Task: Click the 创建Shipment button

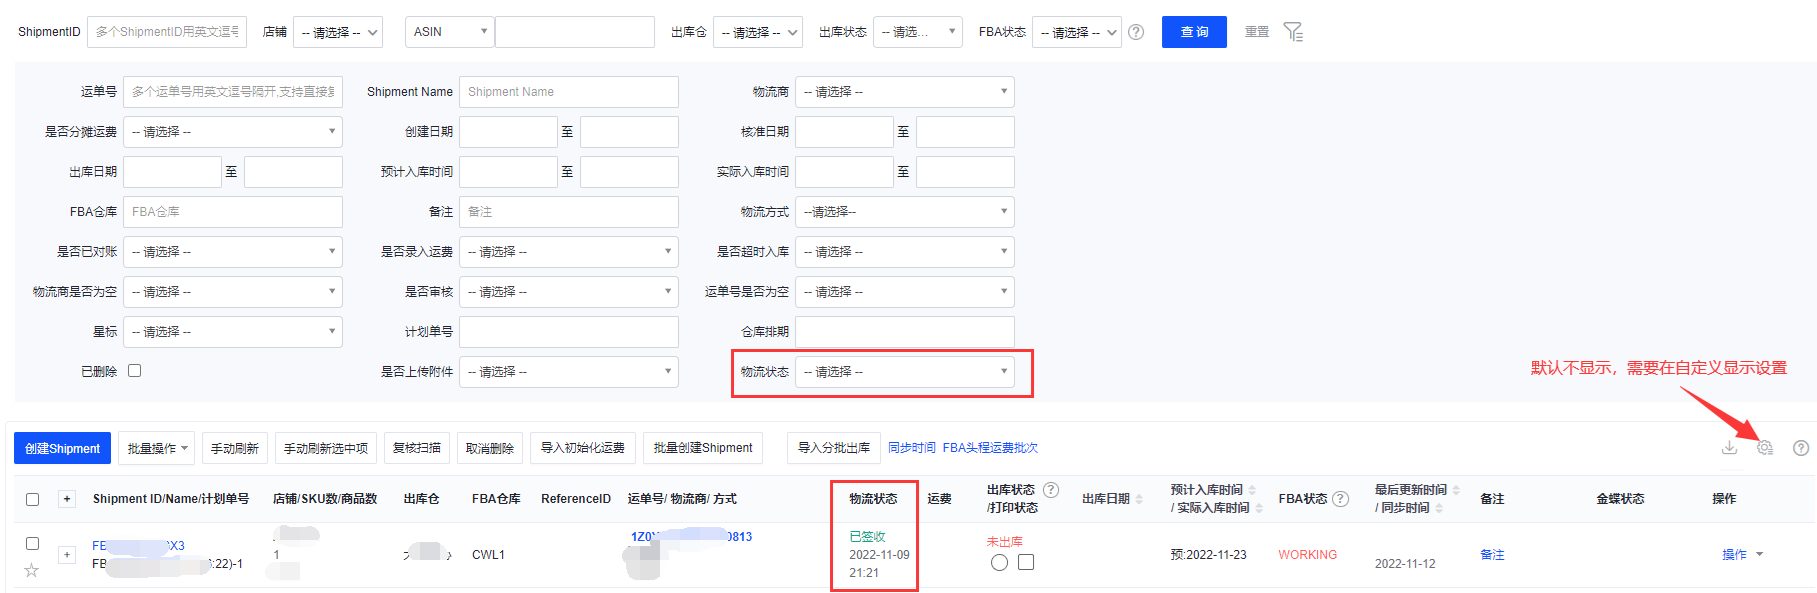Action: click(62, 448)
